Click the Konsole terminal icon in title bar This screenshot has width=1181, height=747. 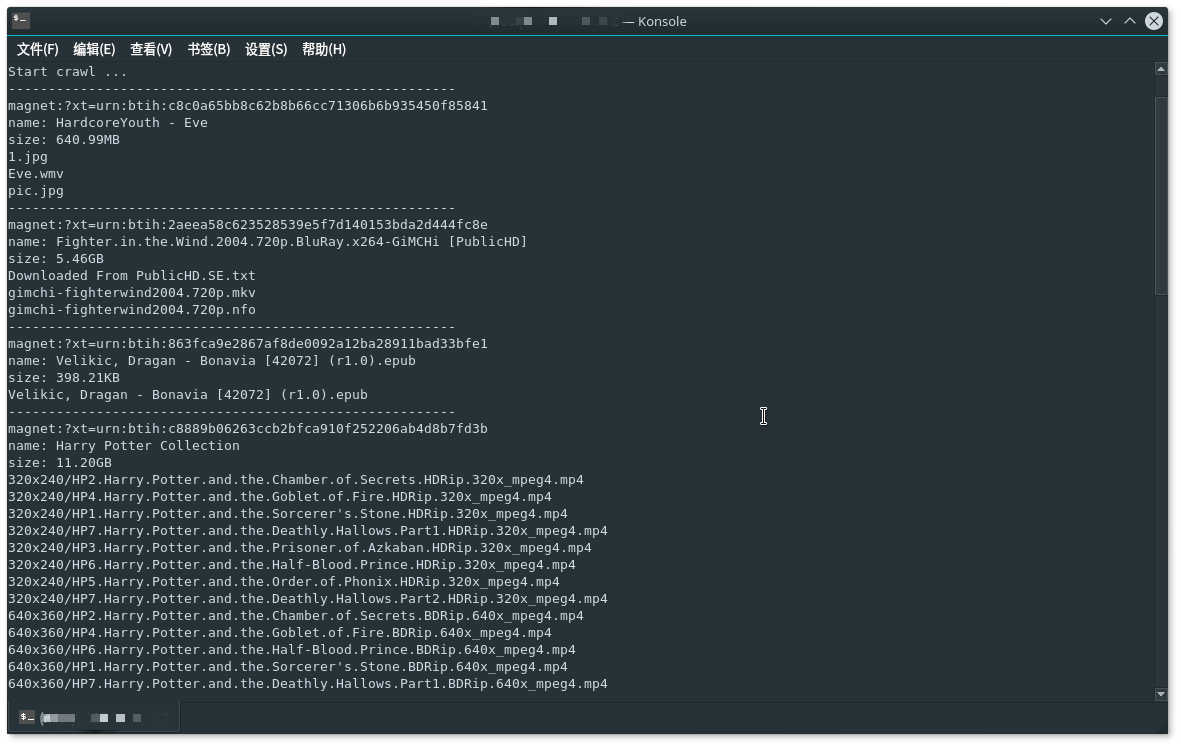coord(21,20)
